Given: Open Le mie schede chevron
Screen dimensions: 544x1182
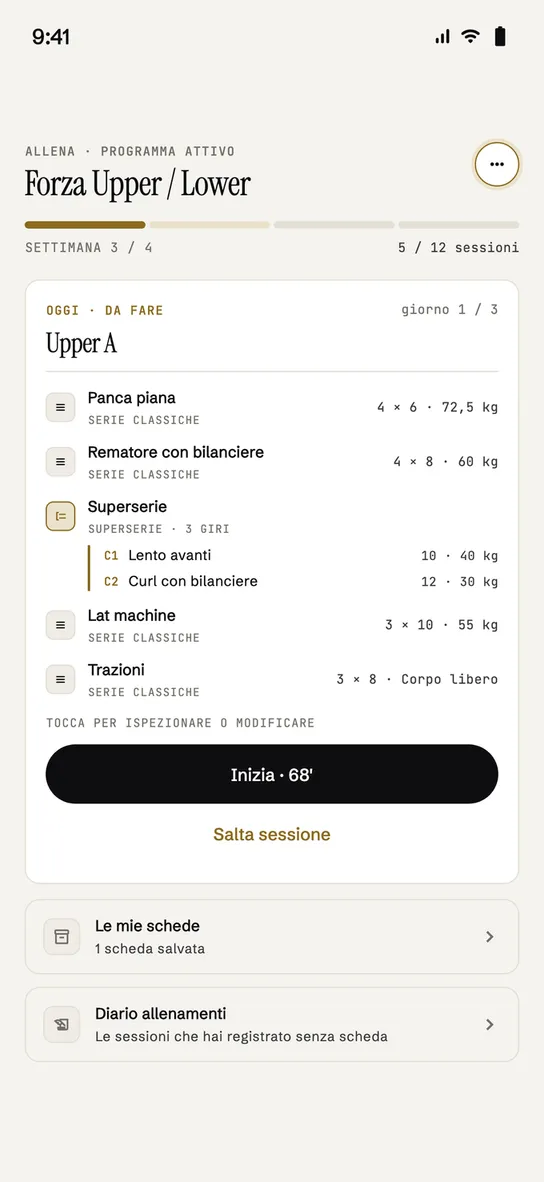Looking at the screenshot, I should point(490,936).
